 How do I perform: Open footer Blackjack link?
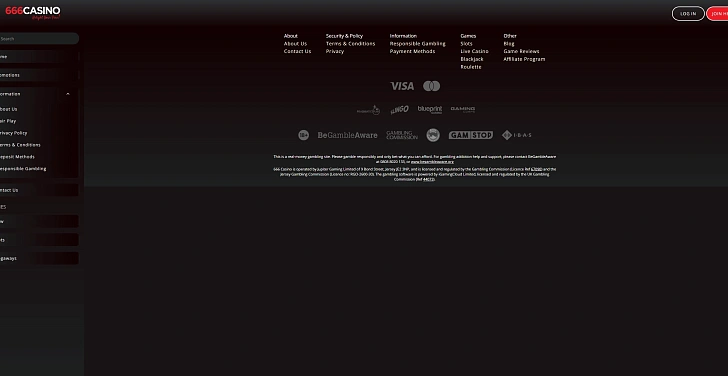(x=472, y=59)
